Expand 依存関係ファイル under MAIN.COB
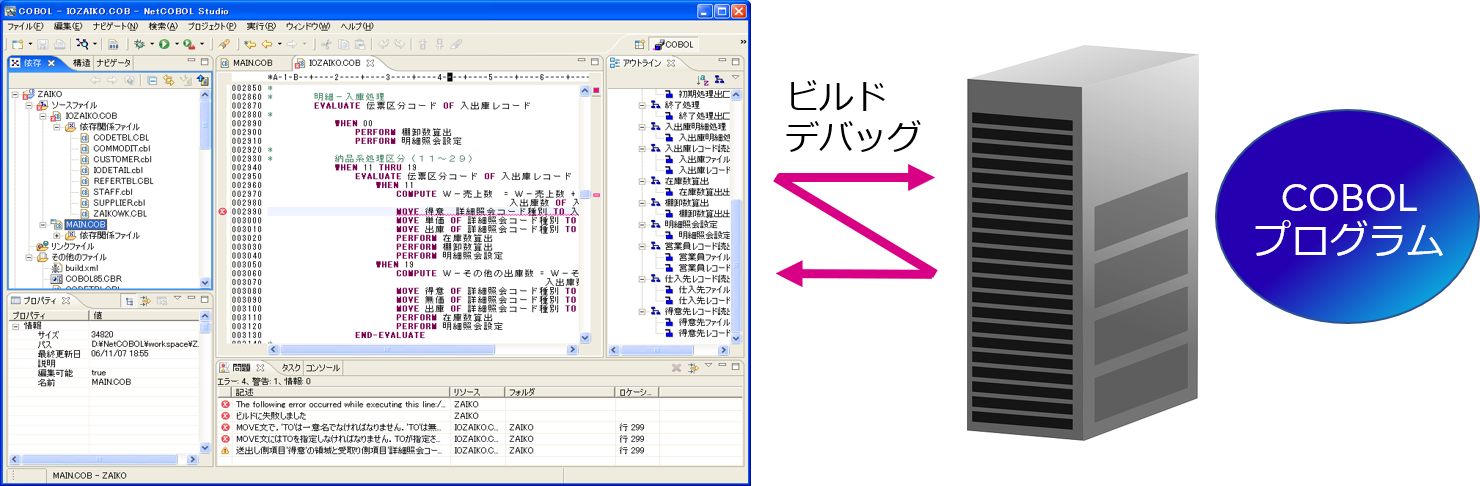This screenshot has width=1480, height=486. tap(57, 235)
